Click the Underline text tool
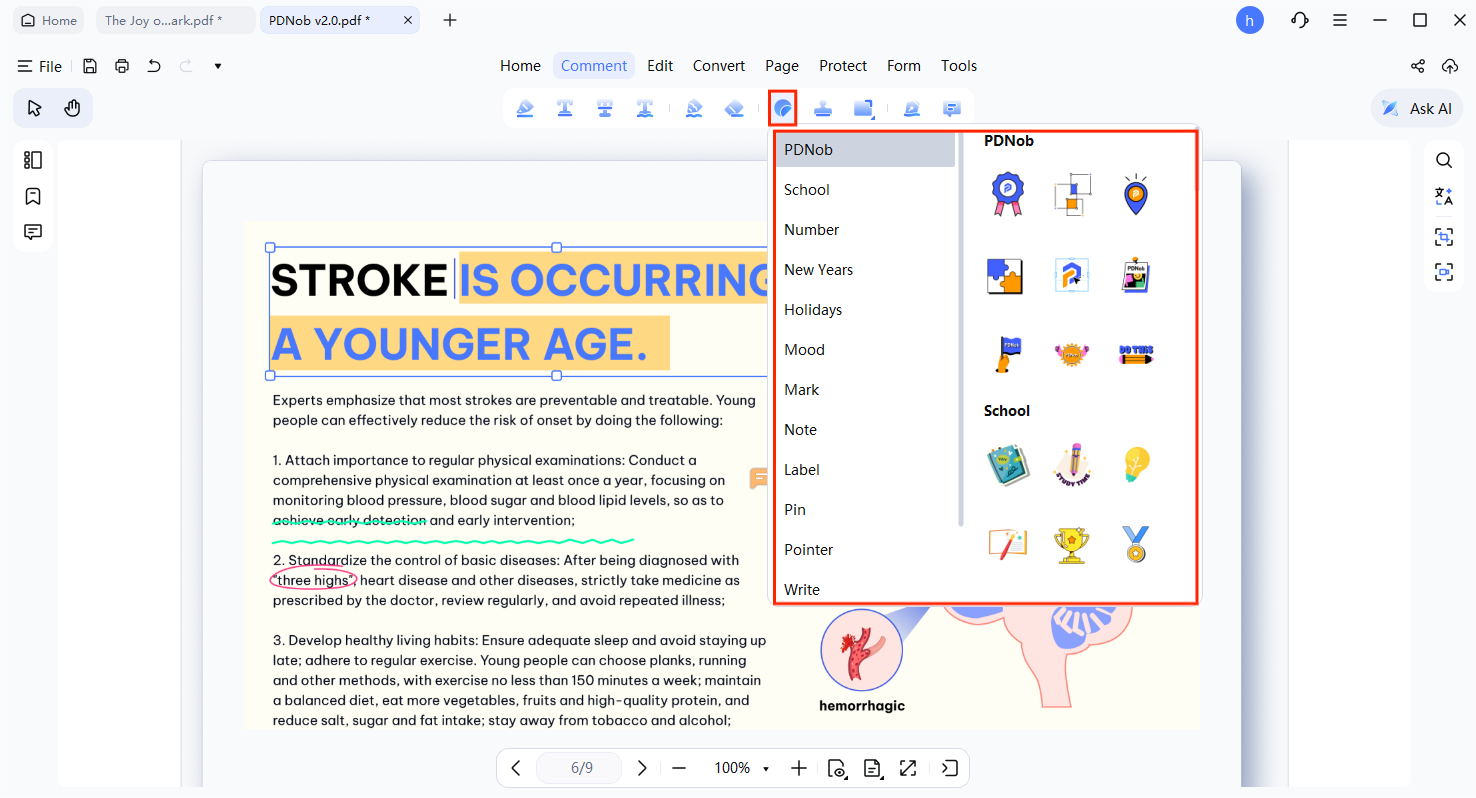Viewport: 1476px width, 798px height. point(565,108)
